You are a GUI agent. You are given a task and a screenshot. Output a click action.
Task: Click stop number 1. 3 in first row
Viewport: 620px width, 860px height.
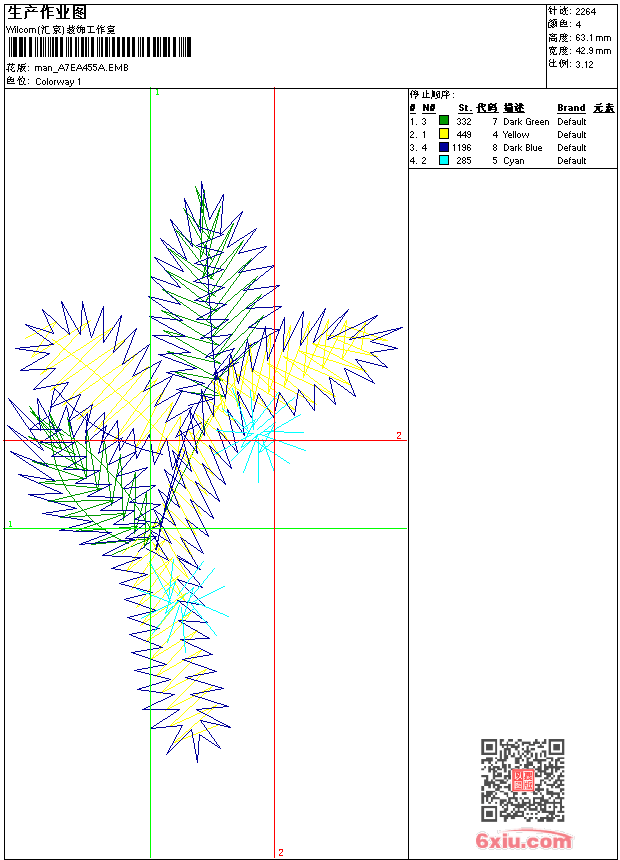(418, 122)
